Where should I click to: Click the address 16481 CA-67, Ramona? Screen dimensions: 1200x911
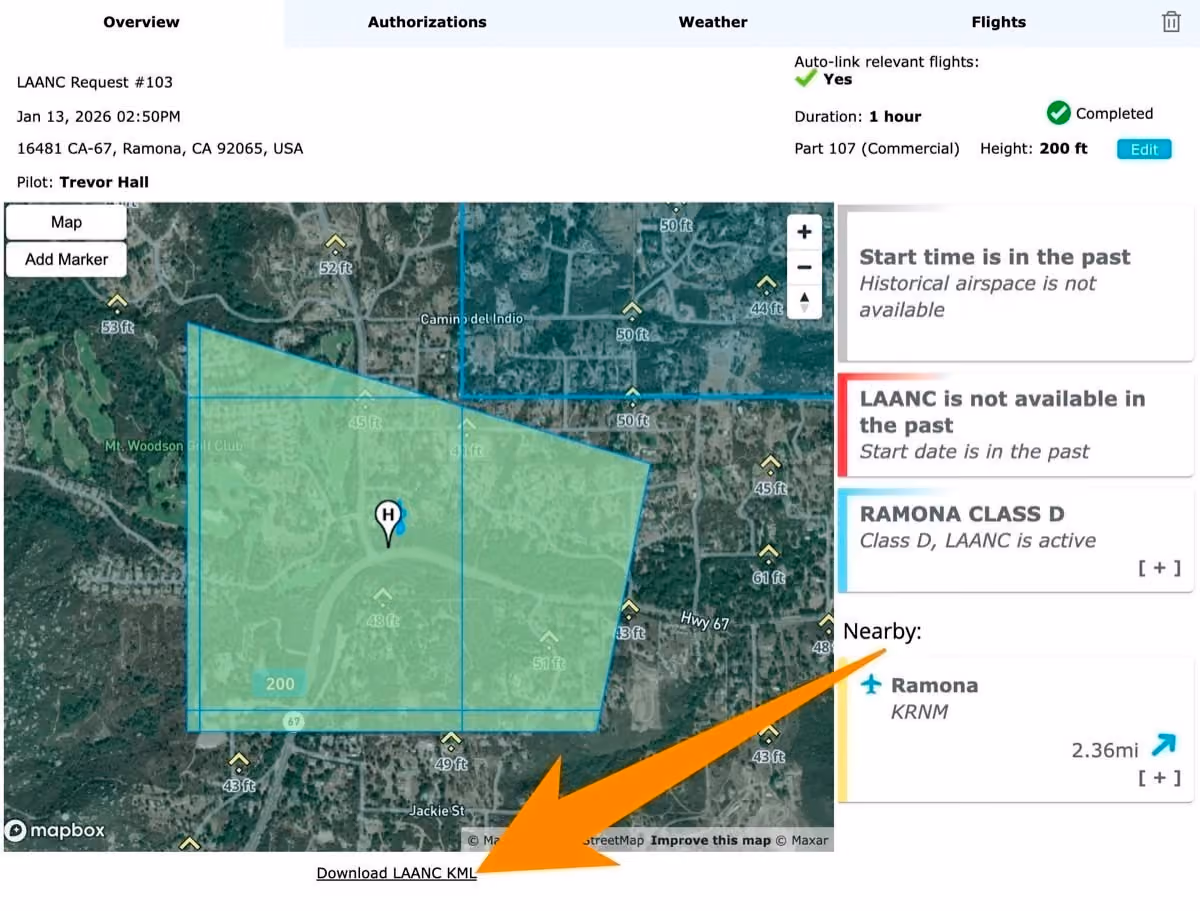[x=160, y=148]
